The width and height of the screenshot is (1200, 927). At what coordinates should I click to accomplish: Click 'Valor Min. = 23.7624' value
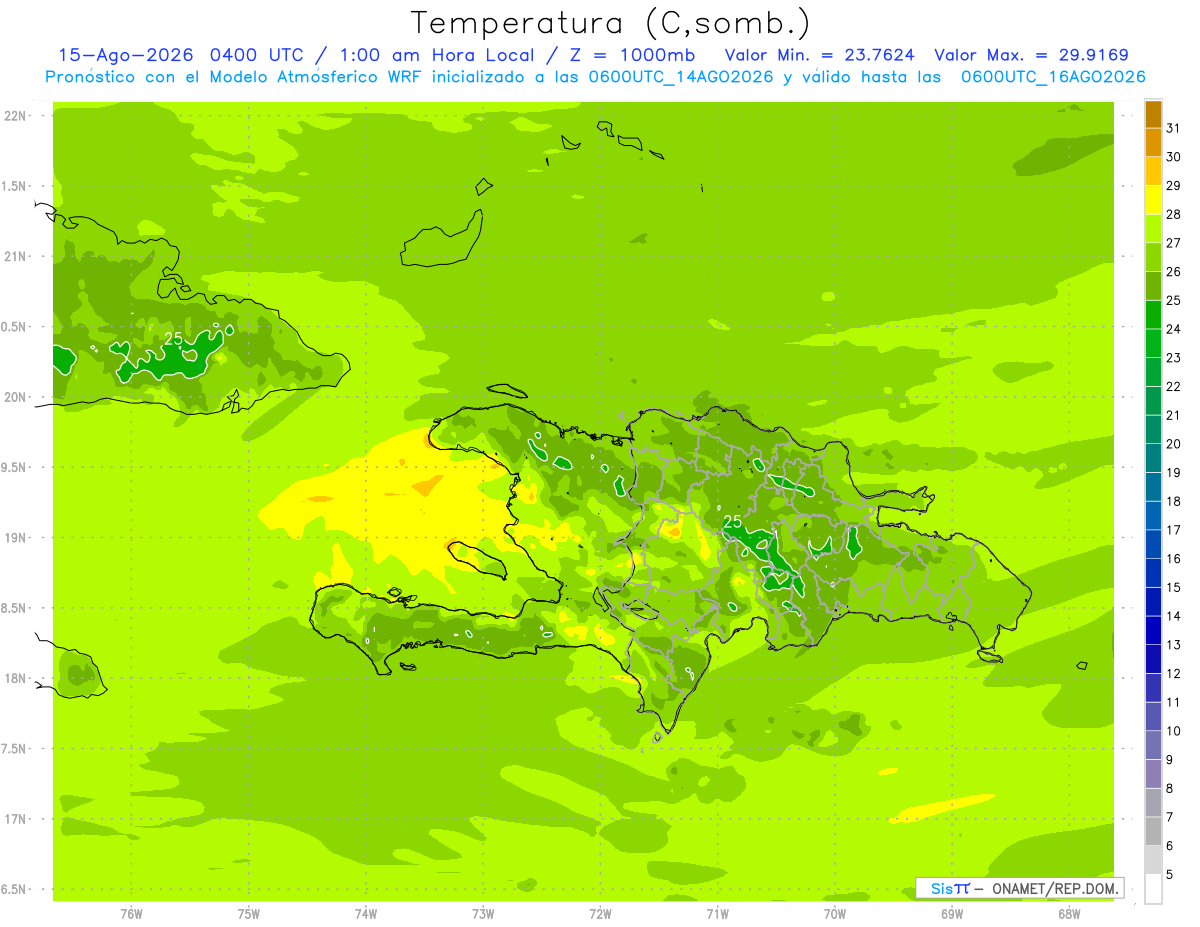point(819,55)
